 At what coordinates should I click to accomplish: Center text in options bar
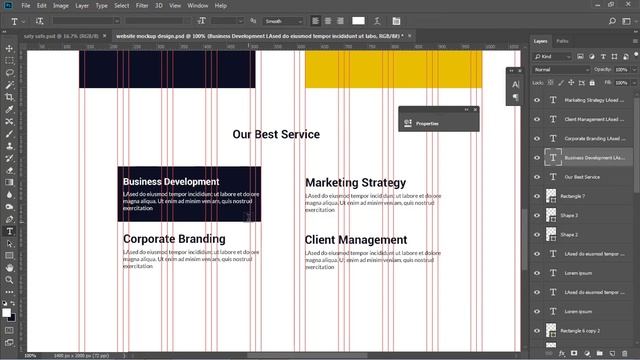[328, 21]
